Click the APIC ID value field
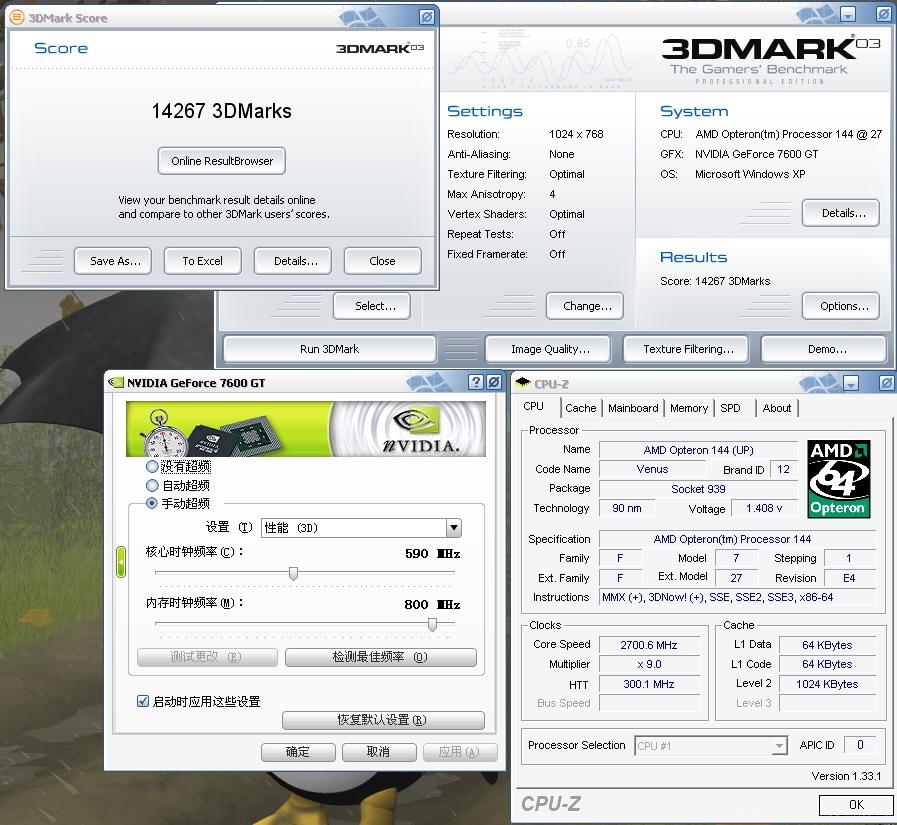 pyautogui.click(x=860, y=745)
